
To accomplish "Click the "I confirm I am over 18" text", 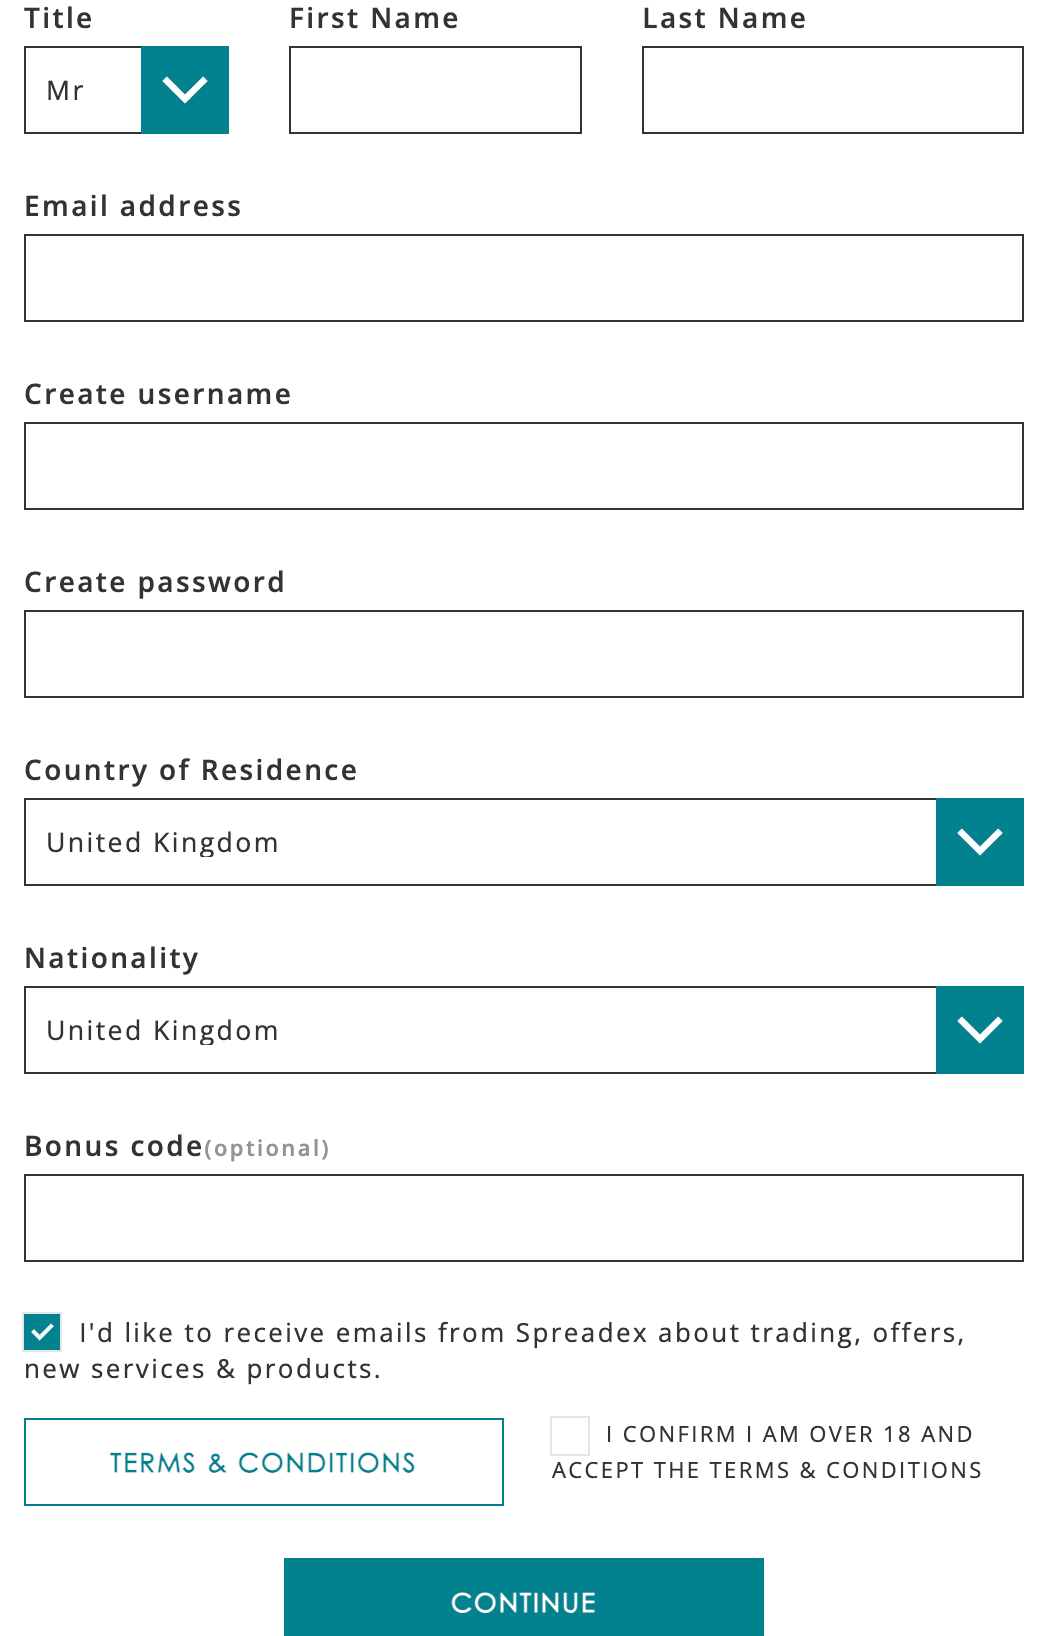I will [788, 1435].
